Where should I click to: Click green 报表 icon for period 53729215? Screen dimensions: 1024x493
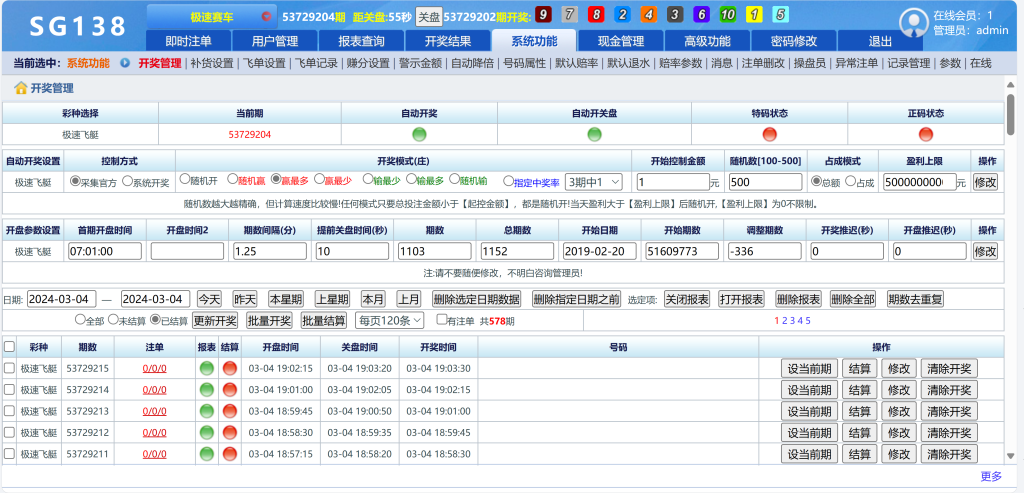(207, 368)
